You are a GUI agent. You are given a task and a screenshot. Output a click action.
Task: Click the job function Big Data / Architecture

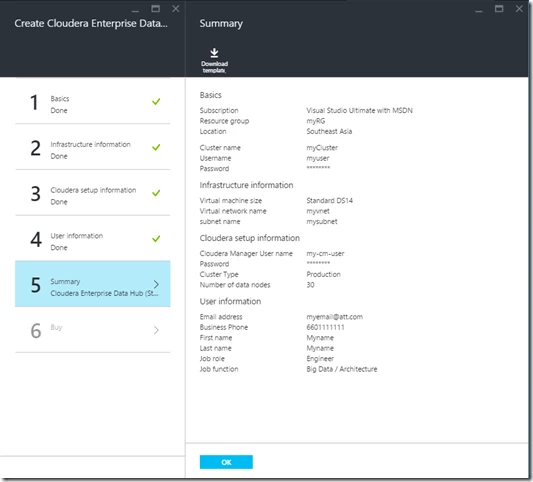342,369
